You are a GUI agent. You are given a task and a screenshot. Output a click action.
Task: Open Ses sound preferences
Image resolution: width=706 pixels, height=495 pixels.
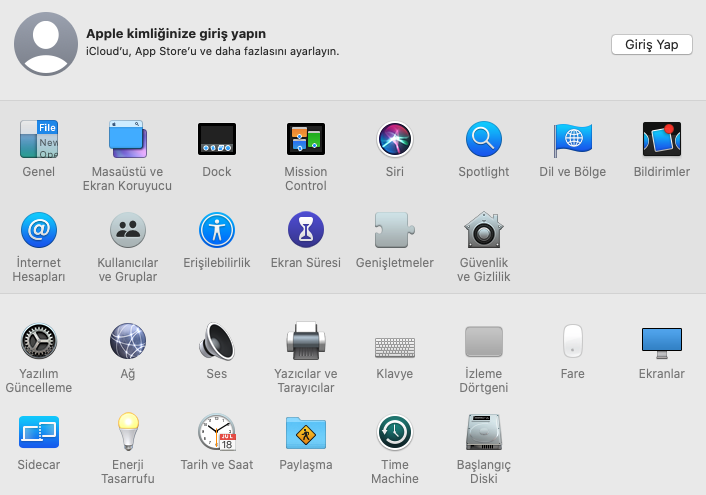tap(217, 342)
